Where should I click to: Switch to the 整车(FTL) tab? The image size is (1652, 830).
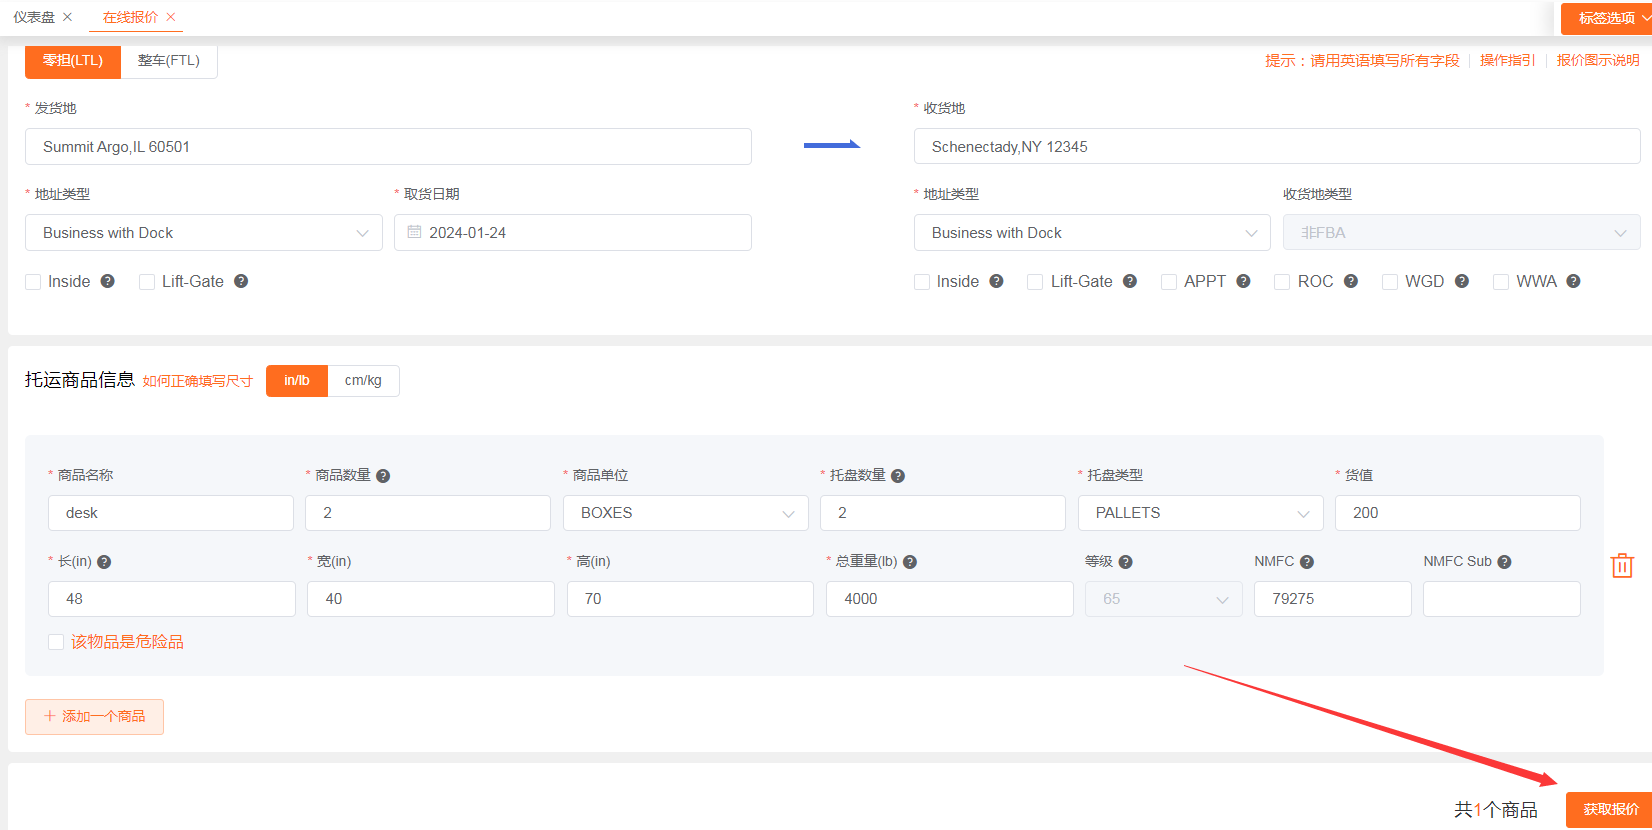169,61
